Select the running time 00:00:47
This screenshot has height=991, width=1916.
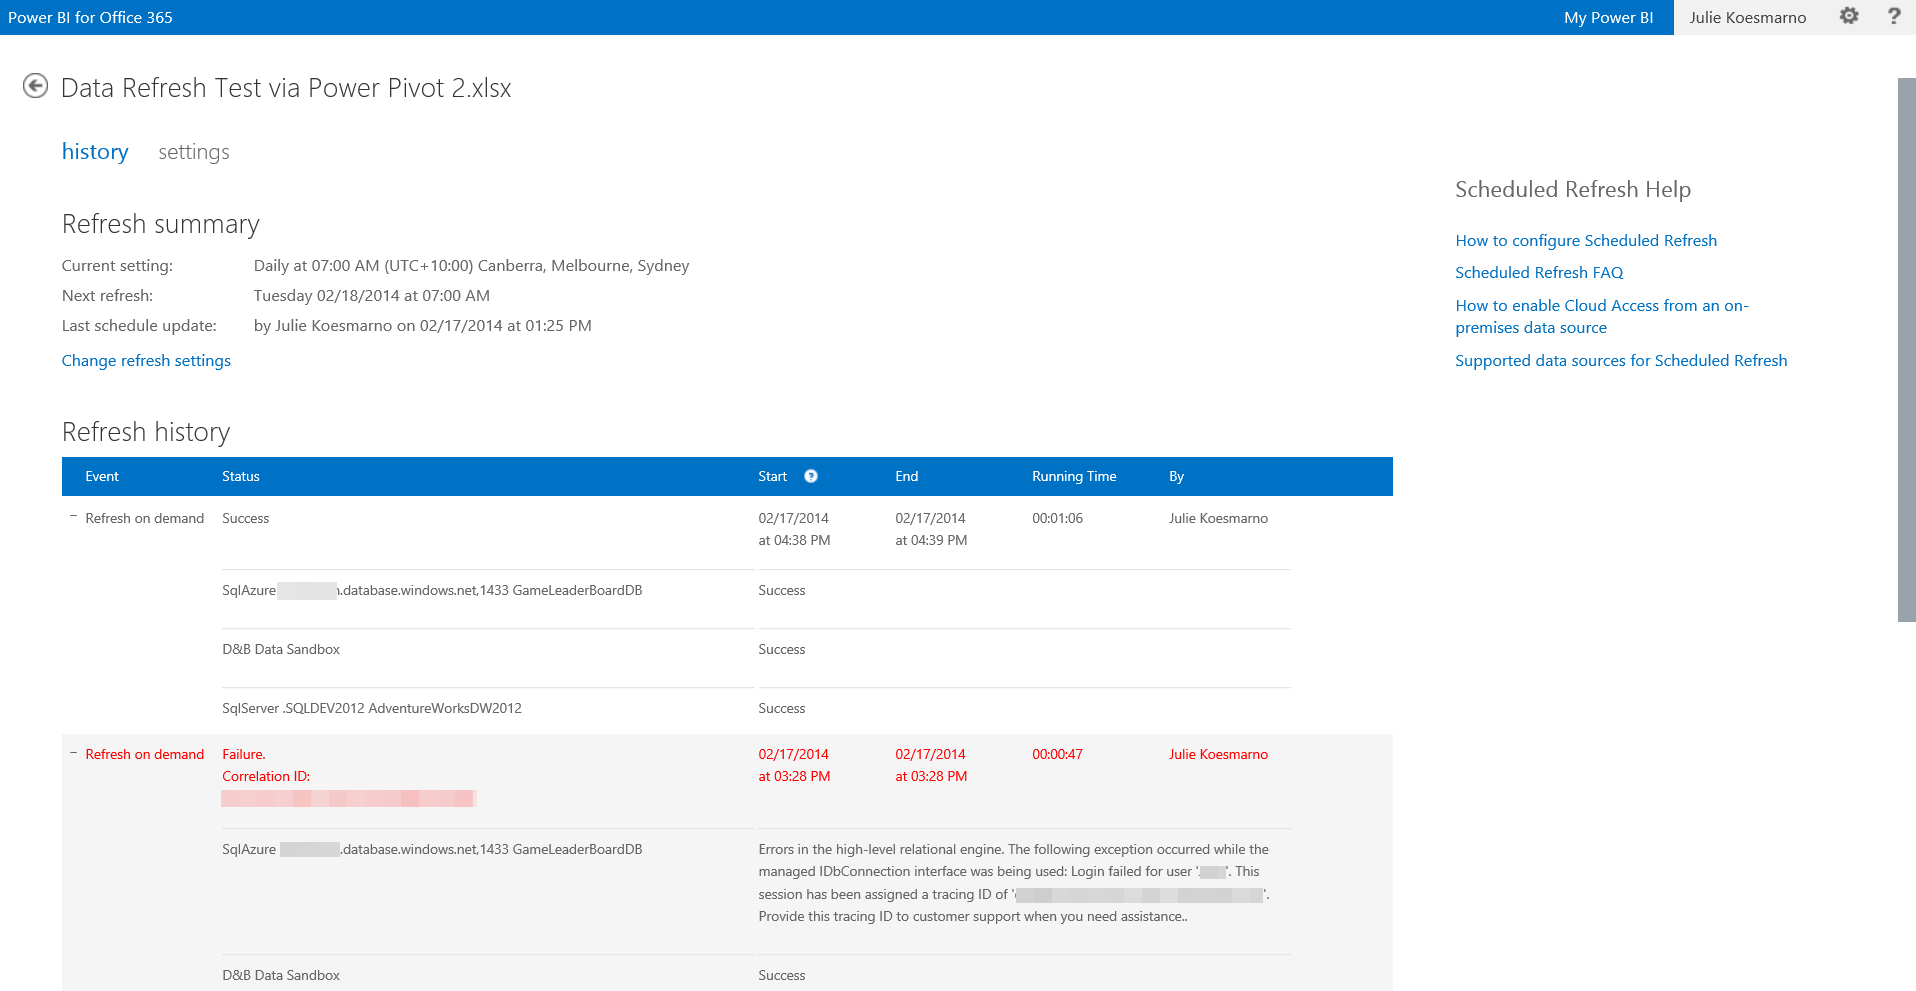(1057, 754)
